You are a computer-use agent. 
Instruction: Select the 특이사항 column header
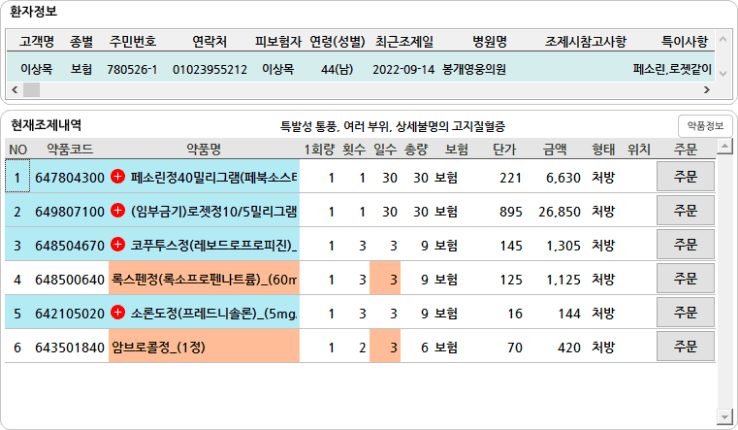(x=684, y=41)
